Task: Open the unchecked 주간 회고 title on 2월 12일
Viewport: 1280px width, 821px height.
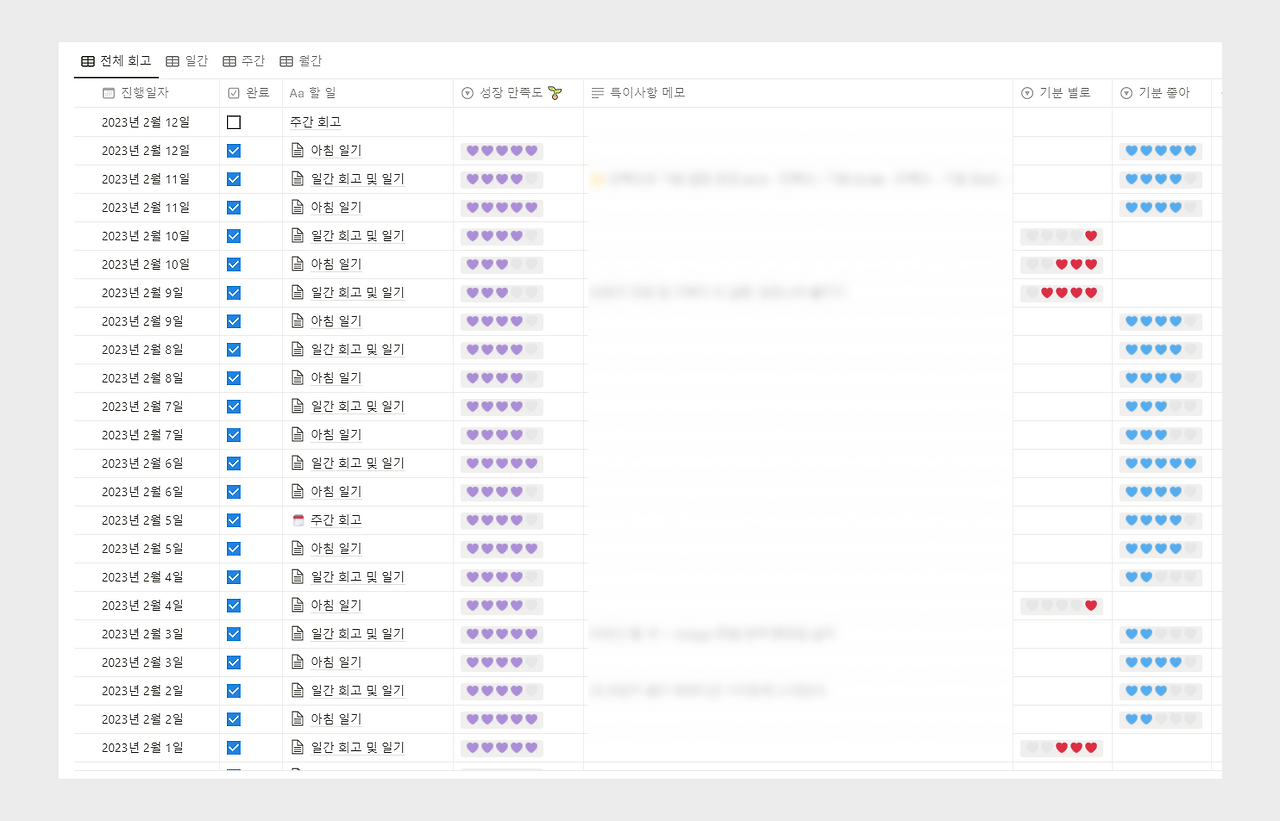Action: [x=316, y=122]
